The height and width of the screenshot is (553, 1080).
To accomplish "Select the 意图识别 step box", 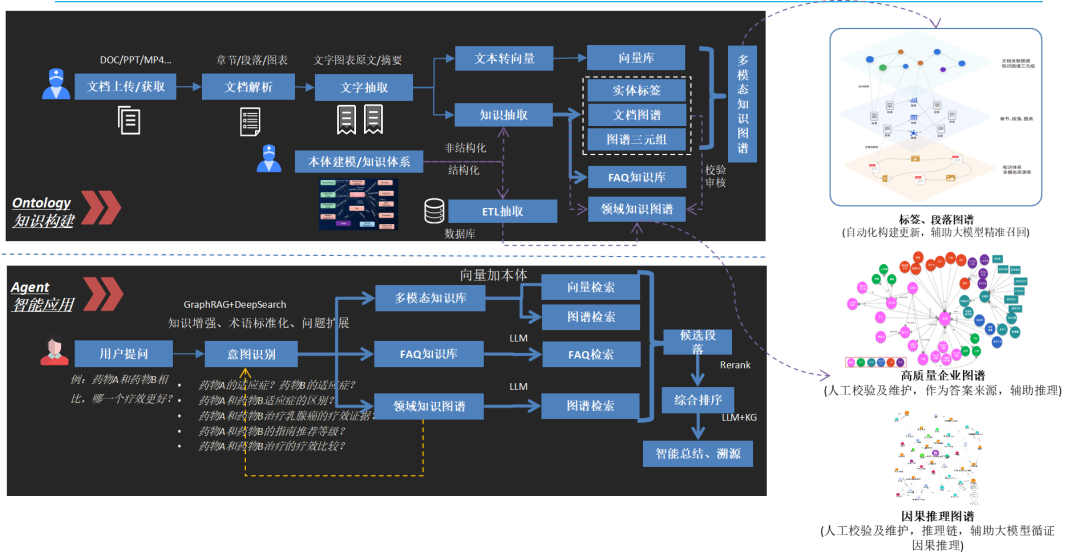I will (x=251, y=354).
